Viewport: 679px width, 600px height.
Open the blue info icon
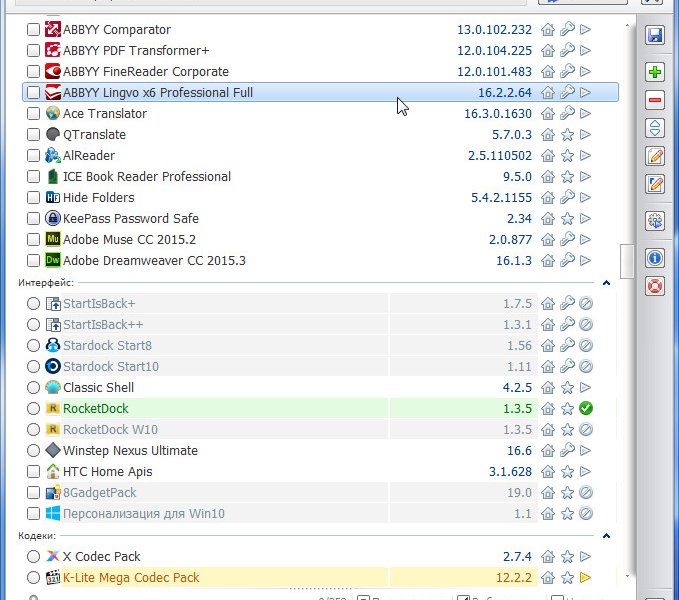tap(655, 258)
